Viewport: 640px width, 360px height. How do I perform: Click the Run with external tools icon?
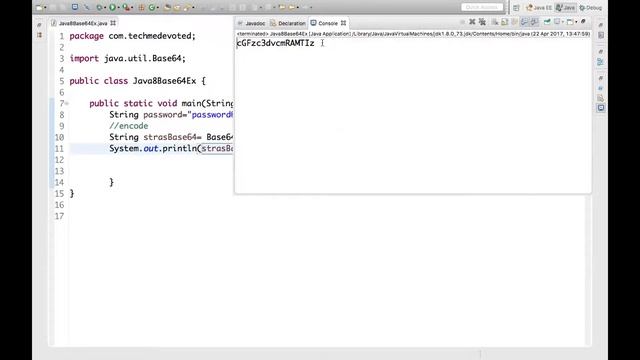click(x=126, y=7)
